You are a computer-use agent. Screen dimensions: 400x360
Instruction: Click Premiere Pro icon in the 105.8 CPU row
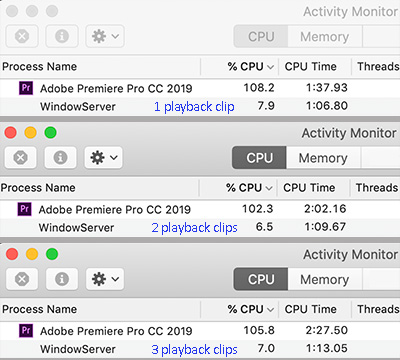[26, 331]
